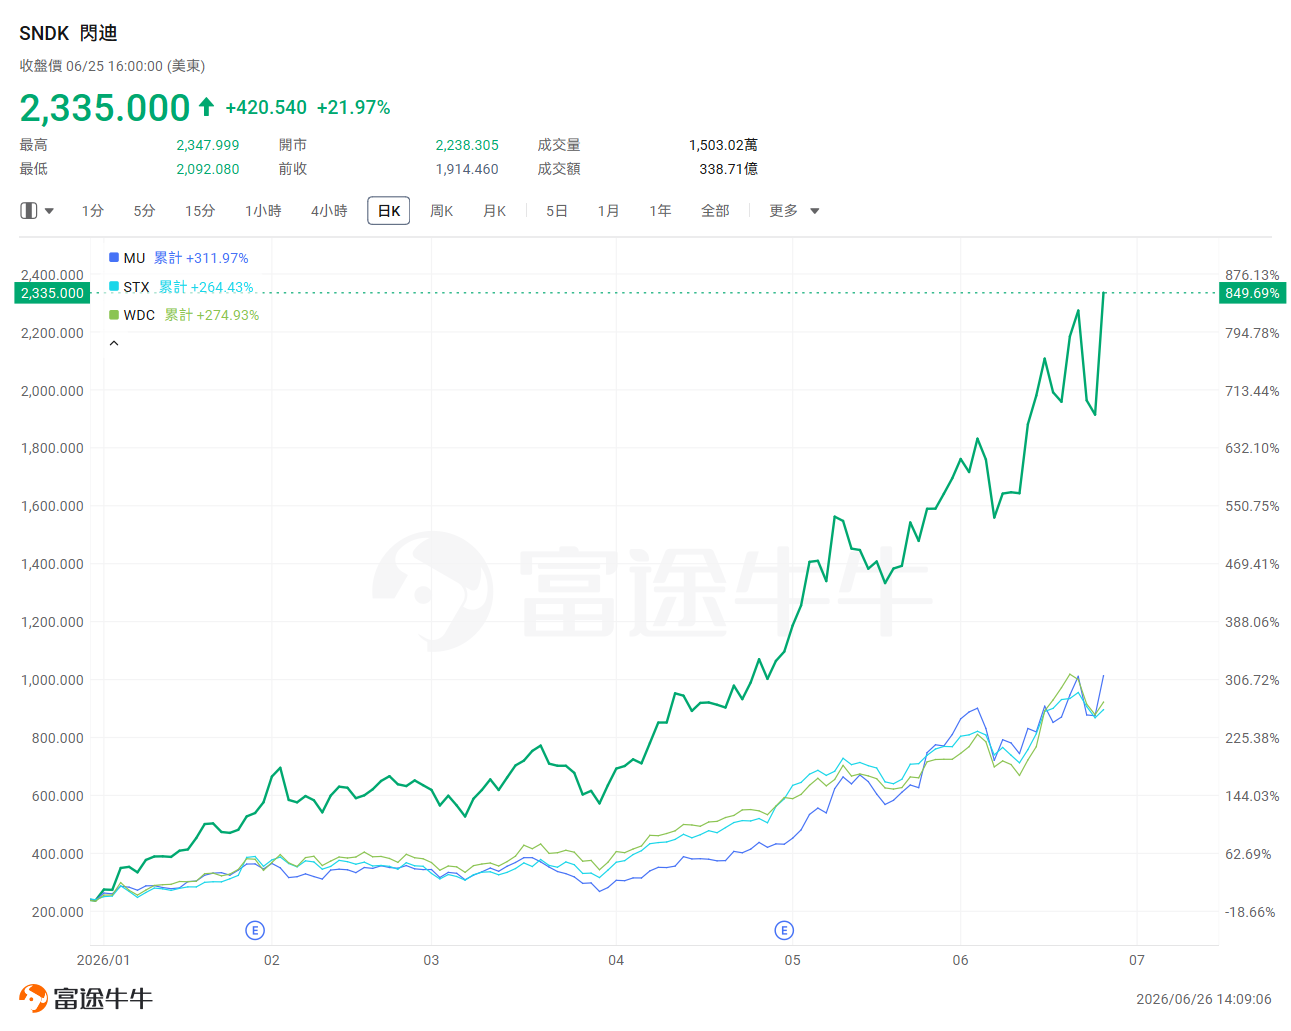Click the 2026/06/26 14:09:06 timestamp
The image size is (1291, 1031).
(x=1204, y=999)
